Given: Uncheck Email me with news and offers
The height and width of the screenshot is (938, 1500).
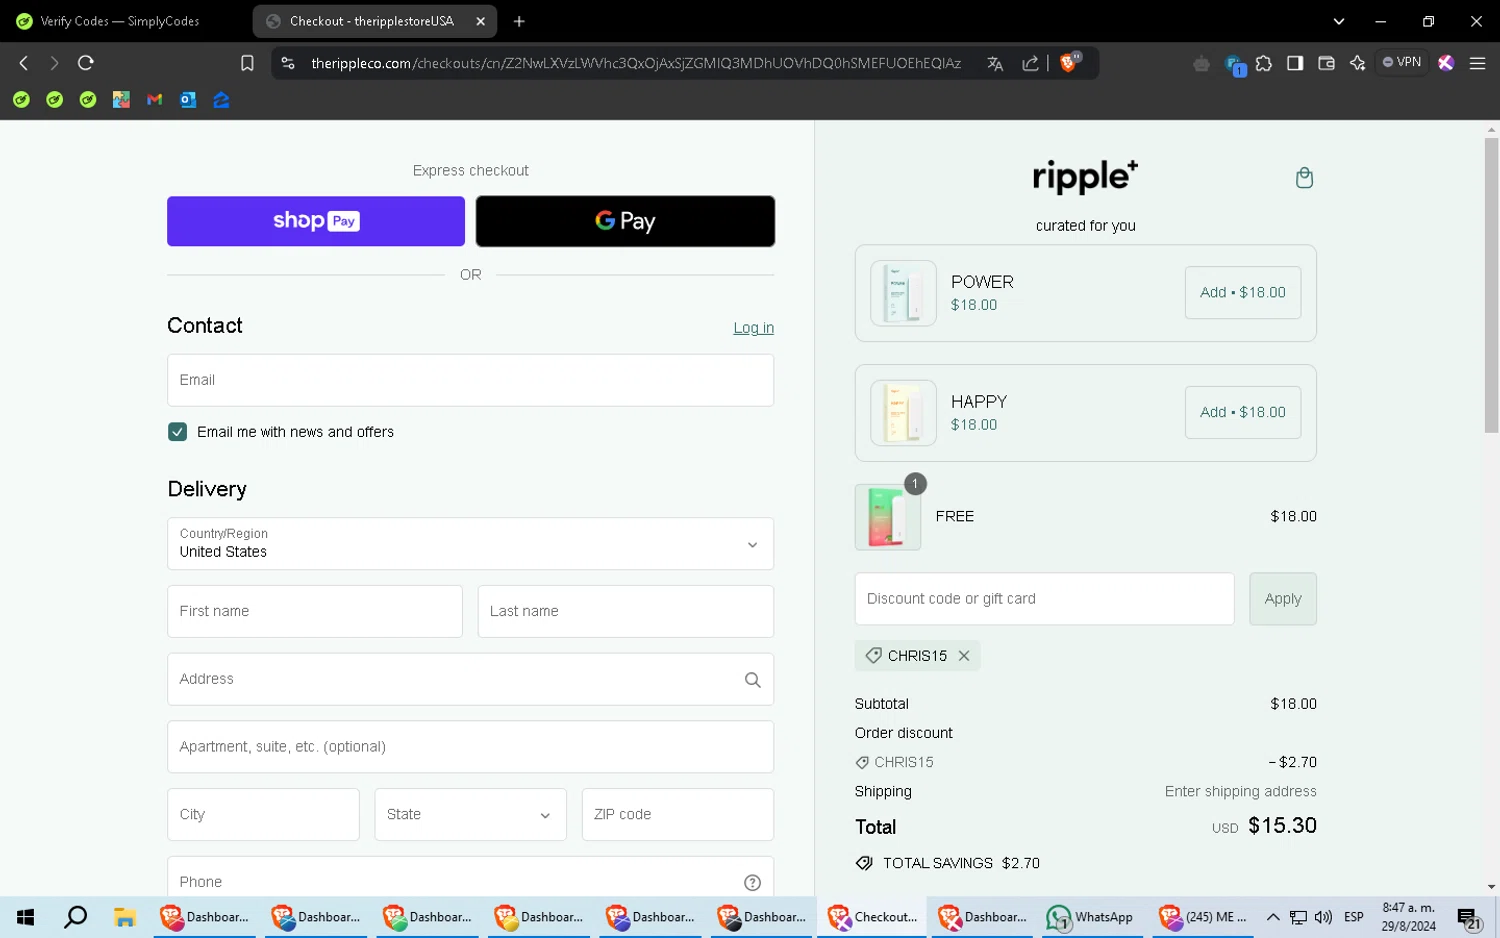Looking at the screenshot, I should [178, 432].
